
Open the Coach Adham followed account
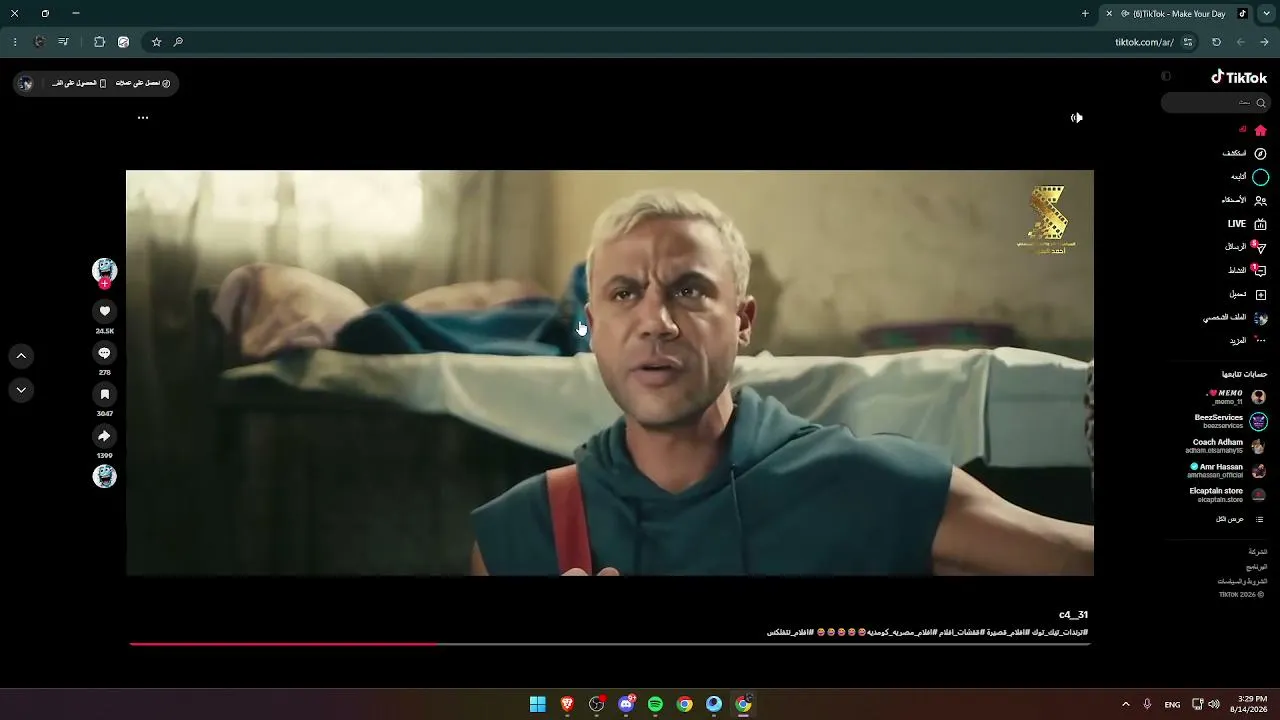1227,446
